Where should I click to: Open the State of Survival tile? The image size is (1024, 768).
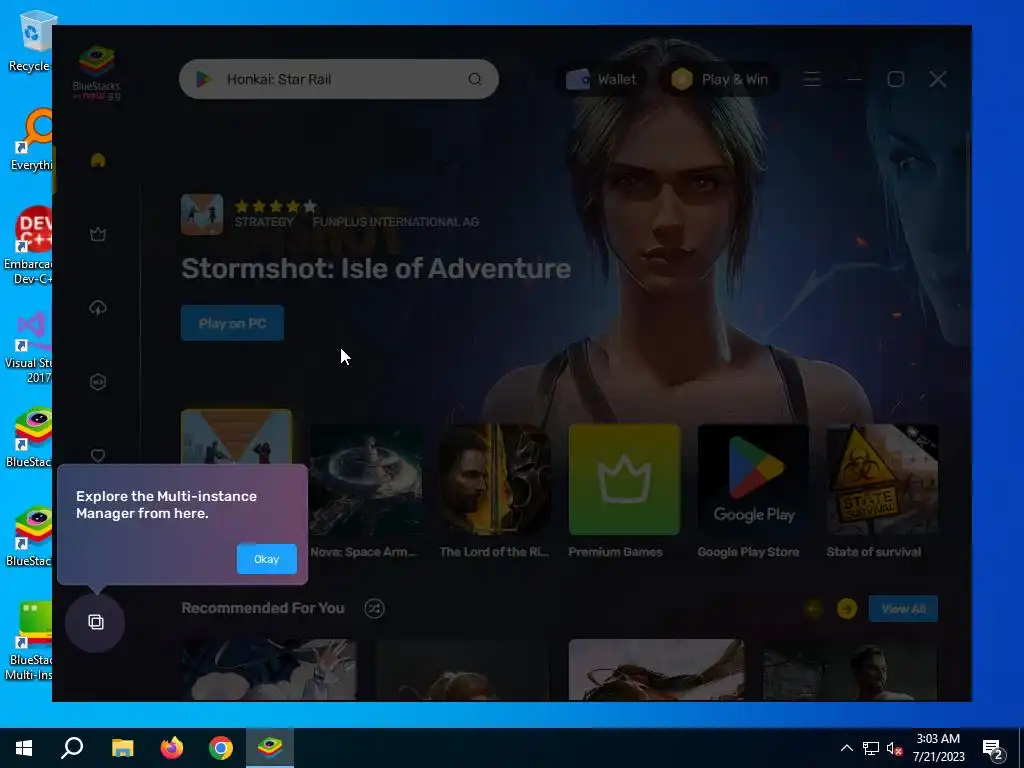[x=882, y=491]
